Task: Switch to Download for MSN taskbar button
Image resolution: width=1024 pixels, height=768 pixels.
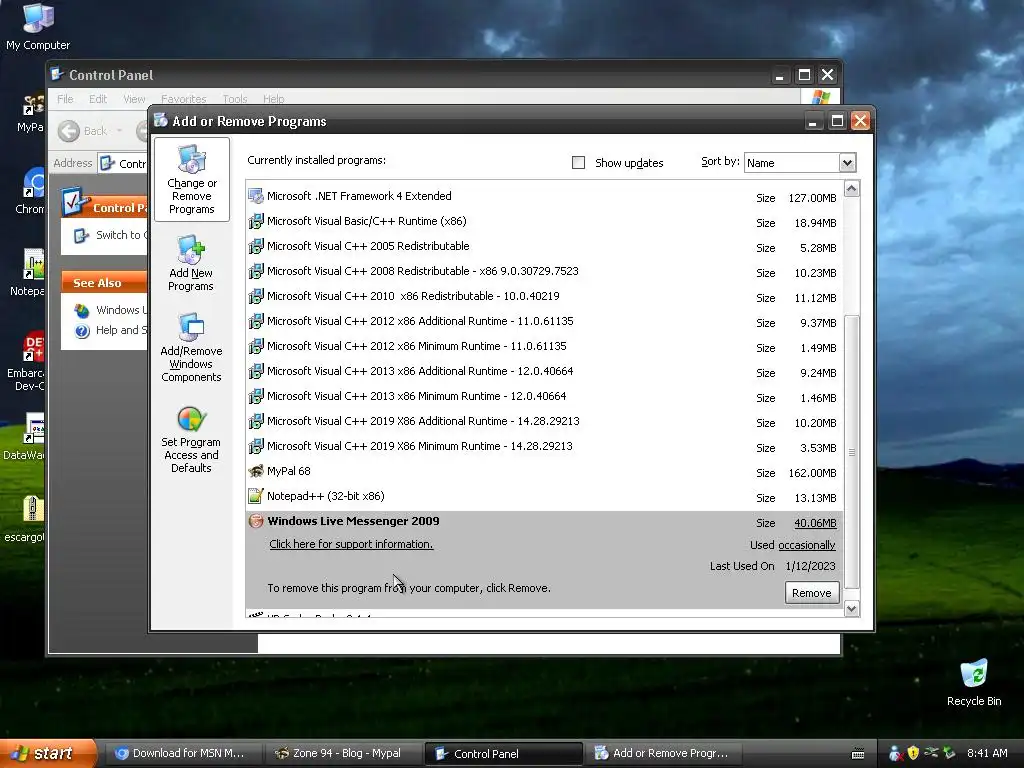Action: 182,753
